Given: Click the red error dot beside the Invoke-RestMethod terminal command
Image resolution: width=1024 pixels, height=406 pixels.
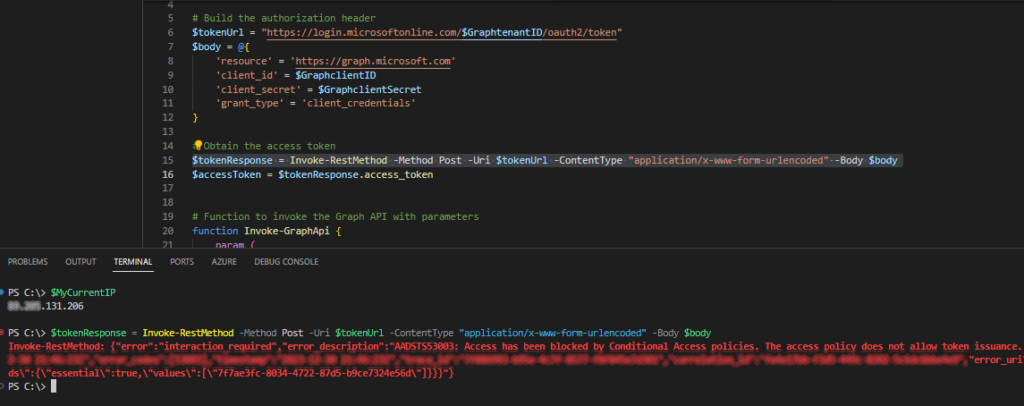Looking at the screenshot, I should pyautogui.click(x=3, y=332).
